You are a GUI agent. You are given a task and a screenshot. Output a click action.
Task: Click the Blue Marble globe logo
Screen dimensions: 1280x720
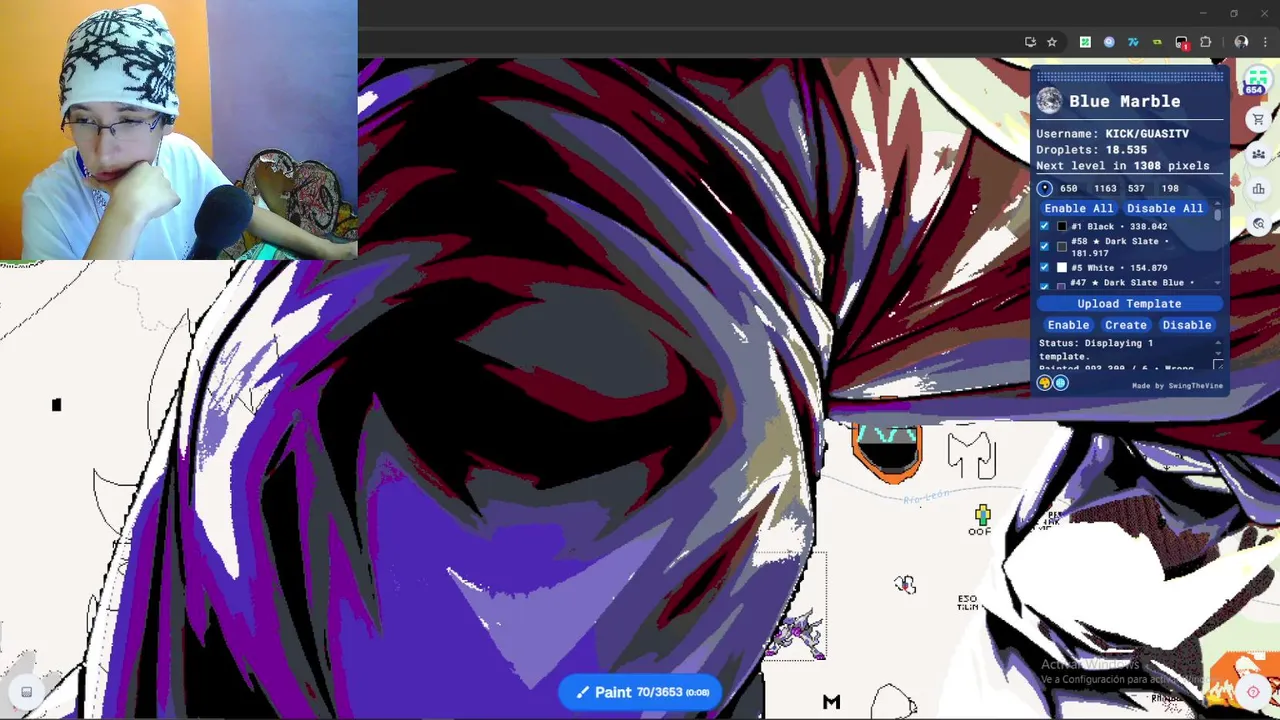coord(1049,101)
